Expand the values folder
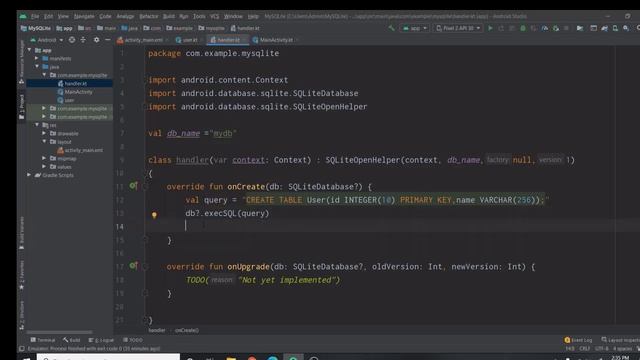Viewport: 640px width, 360px height. [x=44, y=167]
